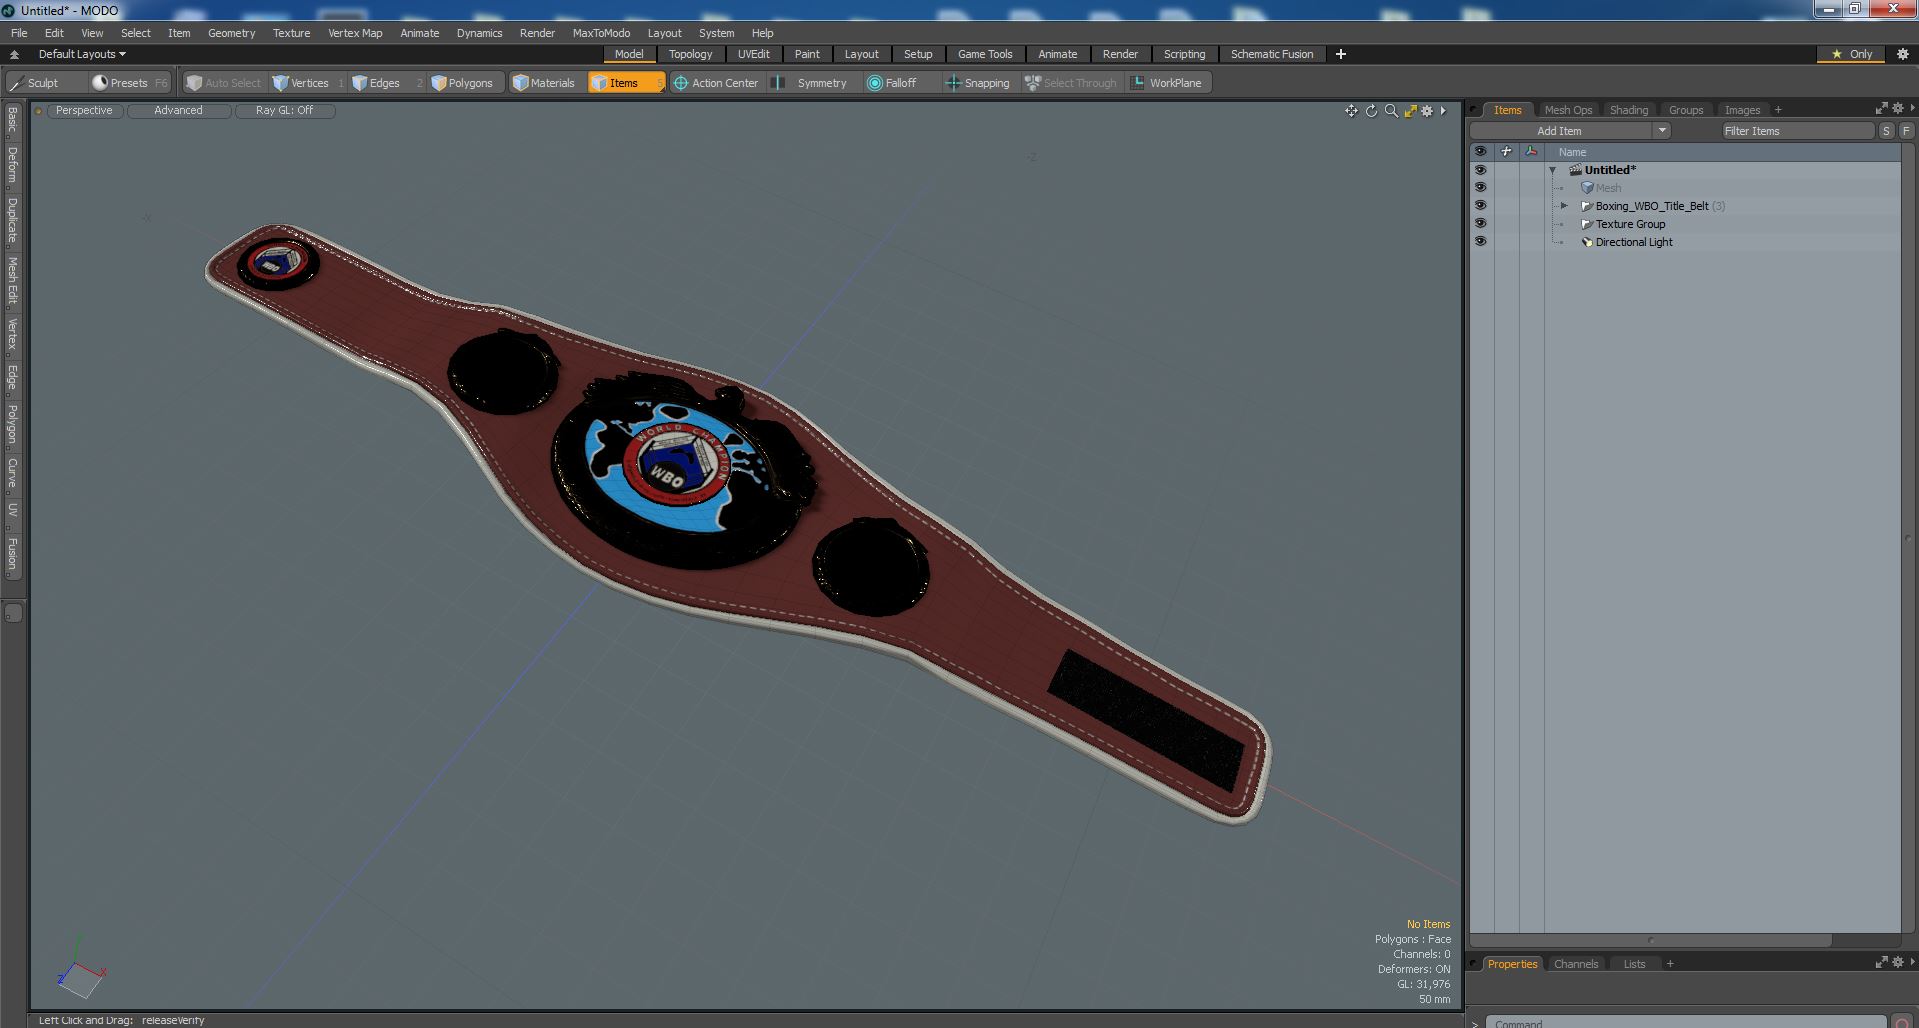
Task: Open the WorkPlane menu
Action: coord(1167,83)
